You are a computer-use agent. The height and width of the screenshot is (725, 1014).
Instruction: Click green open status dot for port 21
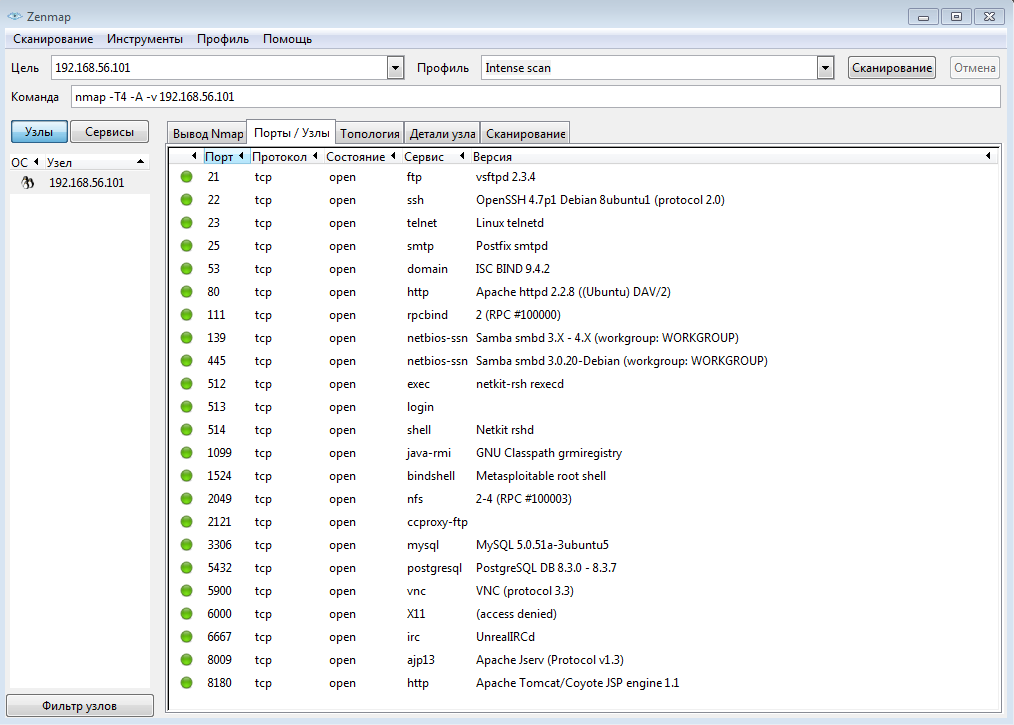[x=186, y=177]
